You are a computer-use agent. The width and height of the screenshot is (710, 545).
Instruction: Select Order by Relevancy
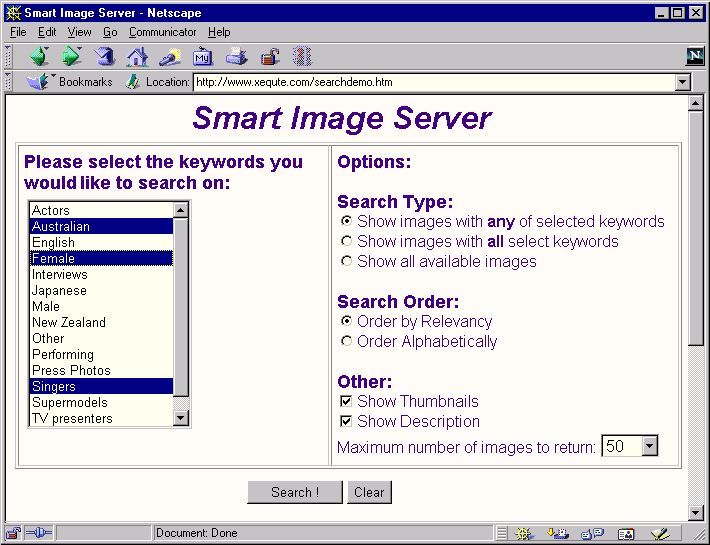pyautogui.click(x=346, y=321)
